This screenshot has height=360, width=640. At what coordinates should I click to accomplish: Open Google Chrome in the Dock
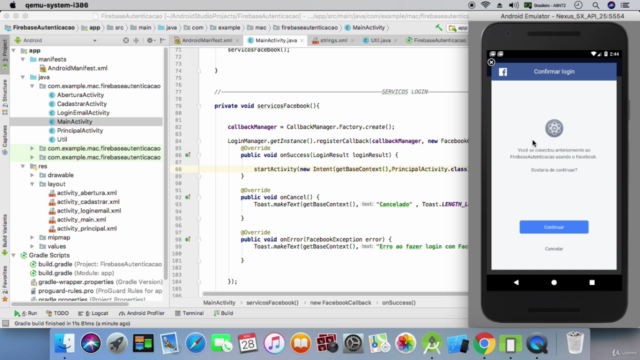pos(484,343)
